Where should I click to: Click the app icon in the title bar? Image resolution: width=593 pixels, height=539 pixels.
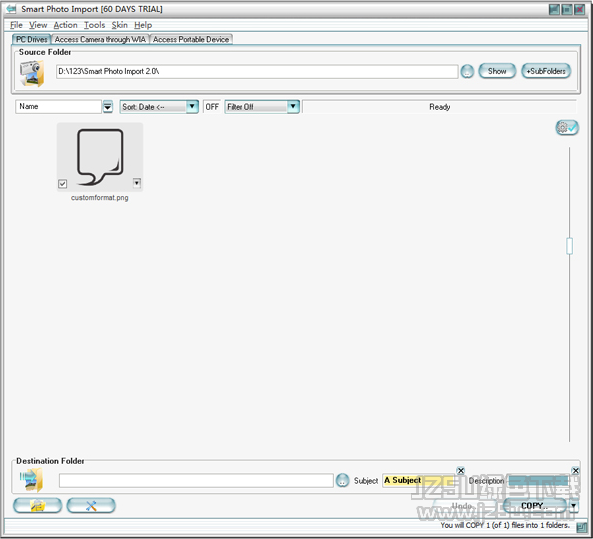point(11,9)
